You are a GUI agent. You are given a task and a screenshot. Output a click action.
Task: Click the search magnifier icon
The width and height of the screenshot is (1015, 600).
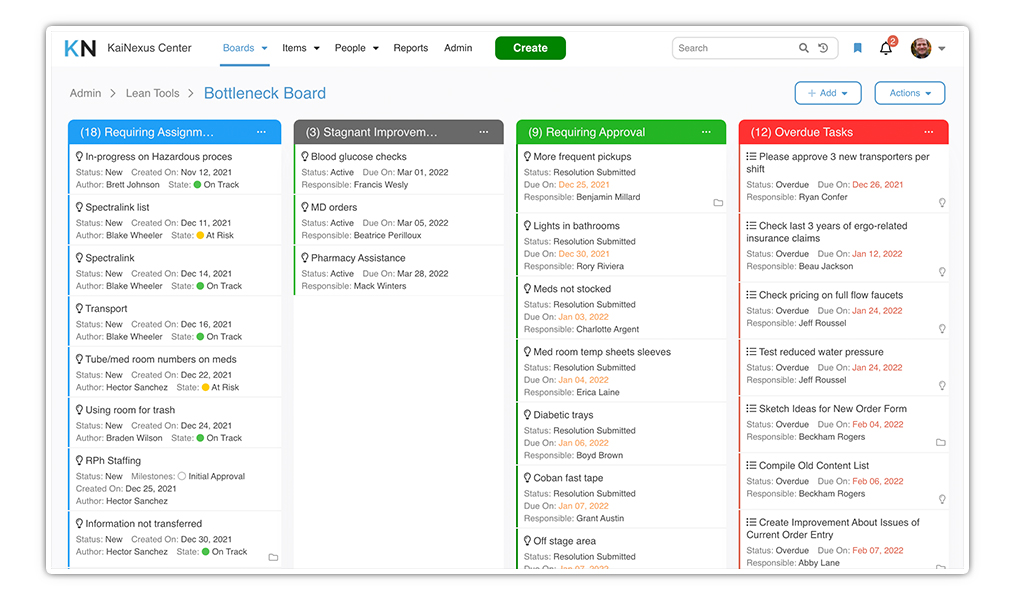[803, 48]
